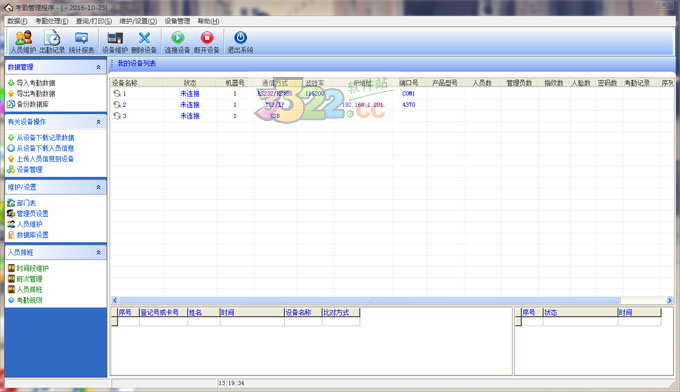Open the 考勤处理 menu
Screen dimensions: 680x392
click(x=52, y=21)
